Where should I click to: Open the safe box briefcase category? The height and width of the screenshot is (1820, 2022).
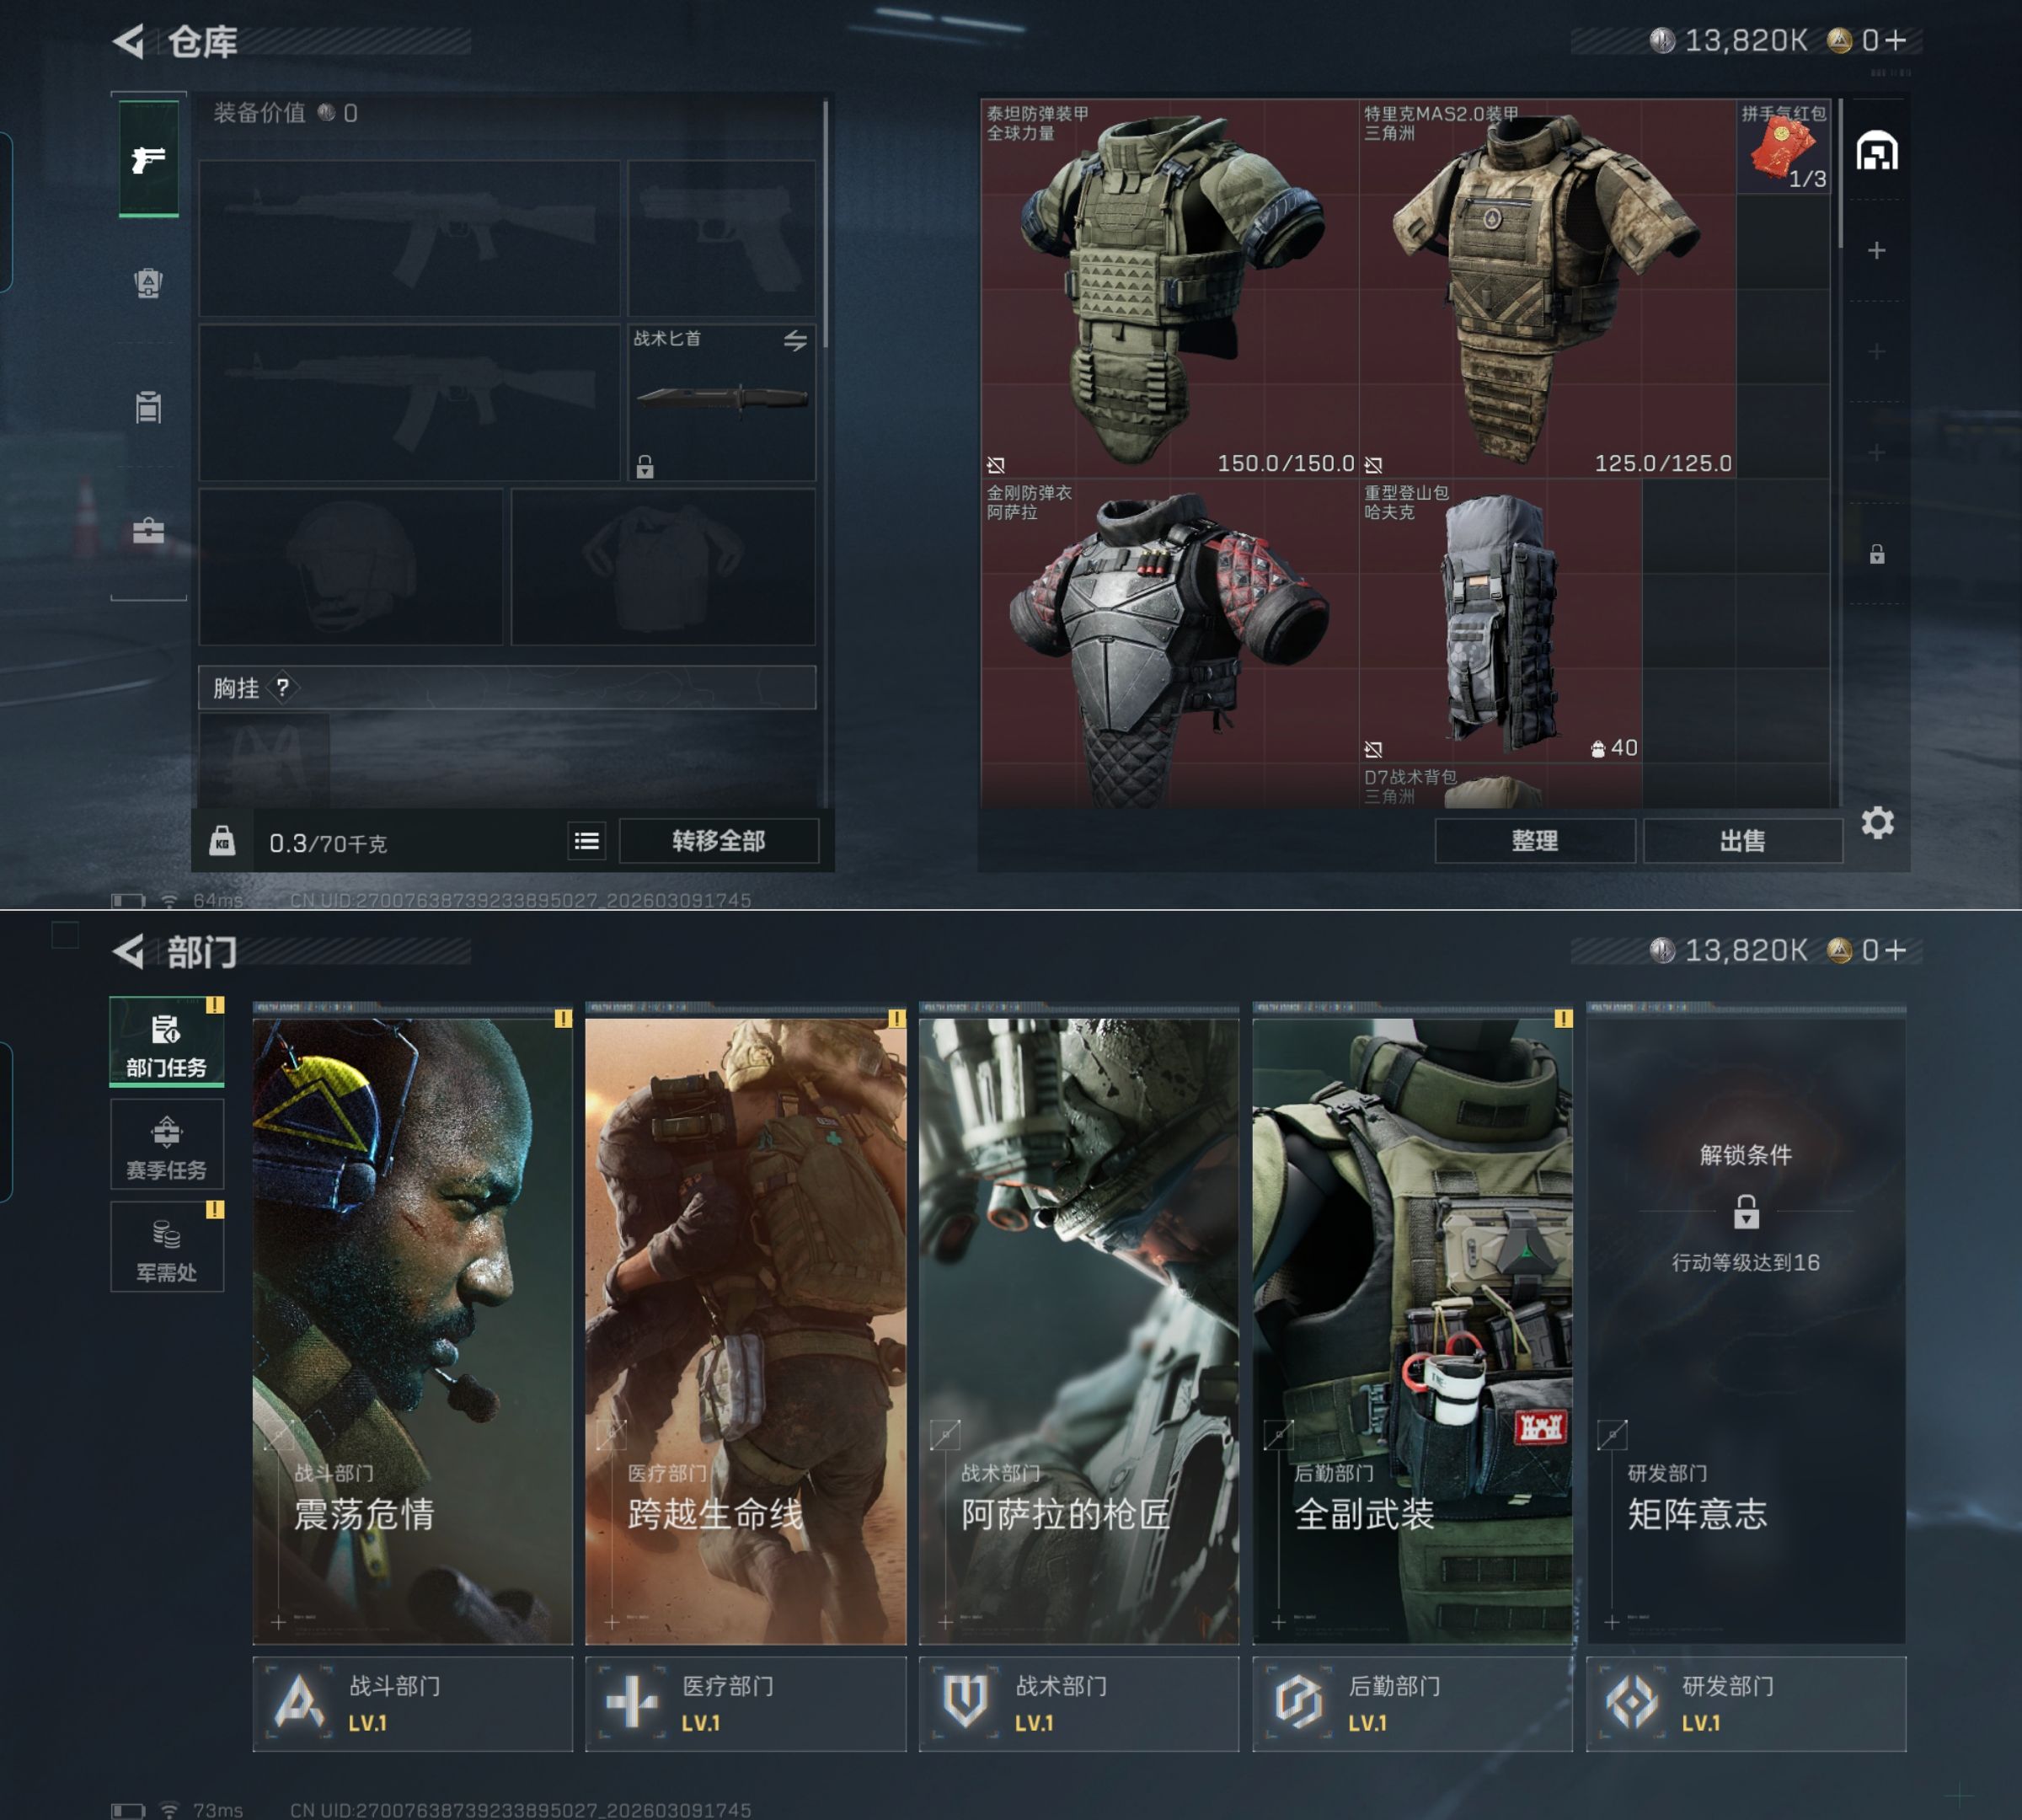(x=148, y=530)
